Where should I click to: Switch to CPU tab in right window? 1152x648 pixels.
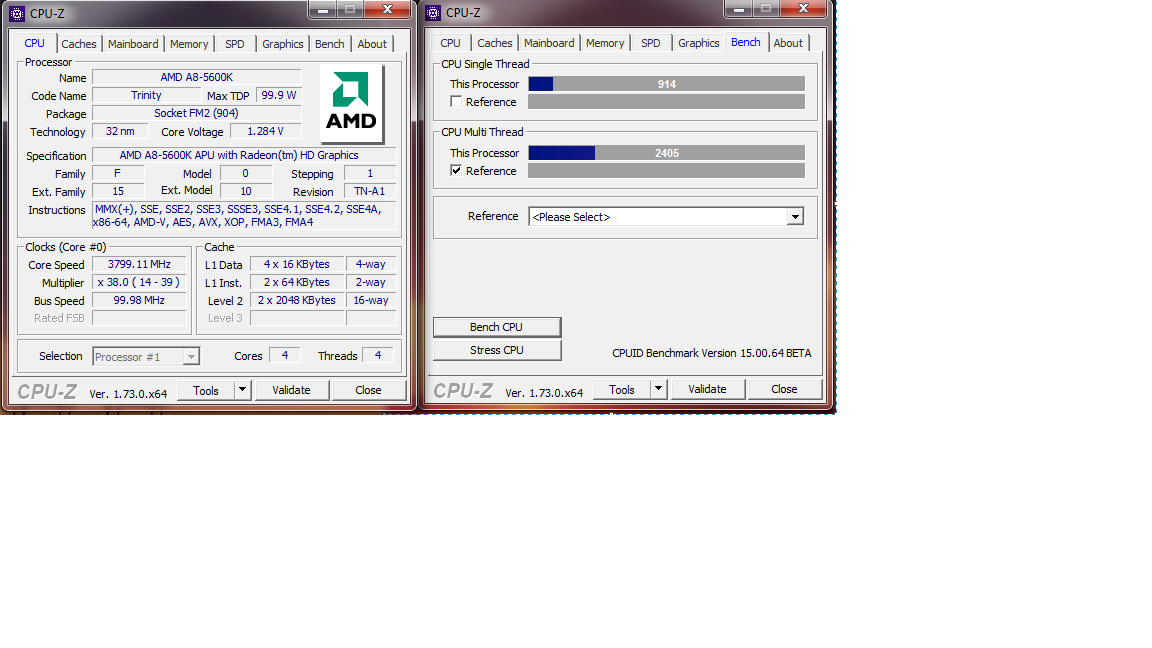450,43
